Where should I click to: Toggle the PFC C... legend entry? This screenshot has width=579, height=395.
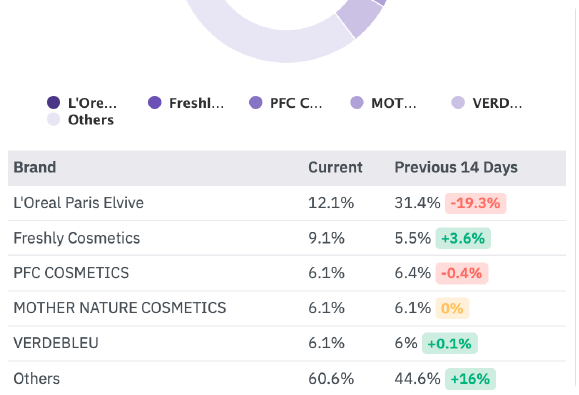tap(285, 103)
